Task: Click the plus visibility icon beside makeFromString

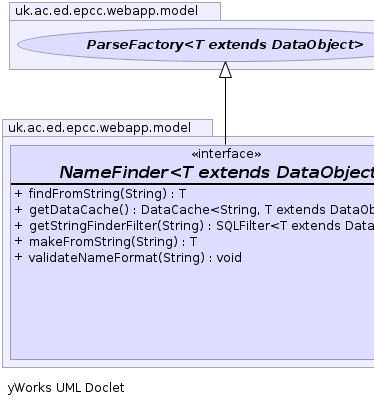Action: tap(19, 241)
